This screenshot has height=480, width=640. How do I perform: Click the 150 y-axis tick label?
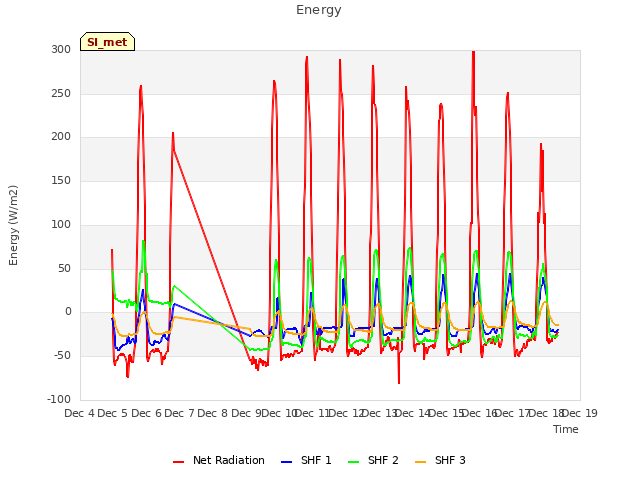pyautogui.click(x=61, y=180)
